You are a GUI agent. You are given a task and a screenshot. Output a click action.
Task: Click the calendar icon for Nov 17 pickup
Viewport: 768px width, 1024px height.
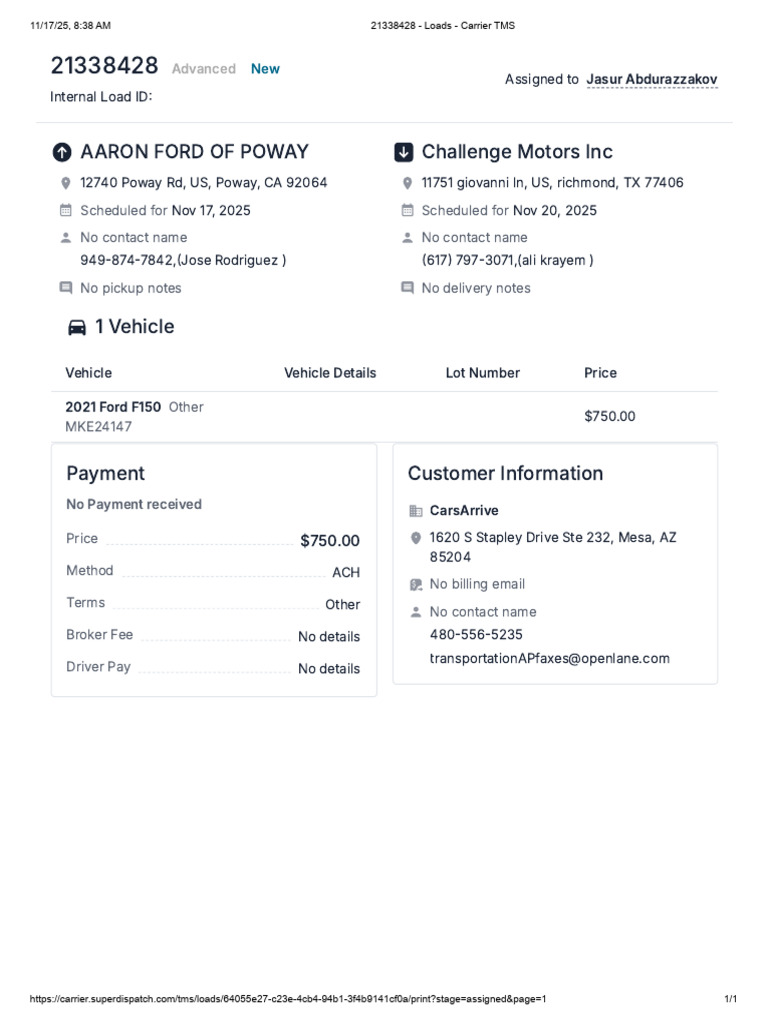(65, 210)
